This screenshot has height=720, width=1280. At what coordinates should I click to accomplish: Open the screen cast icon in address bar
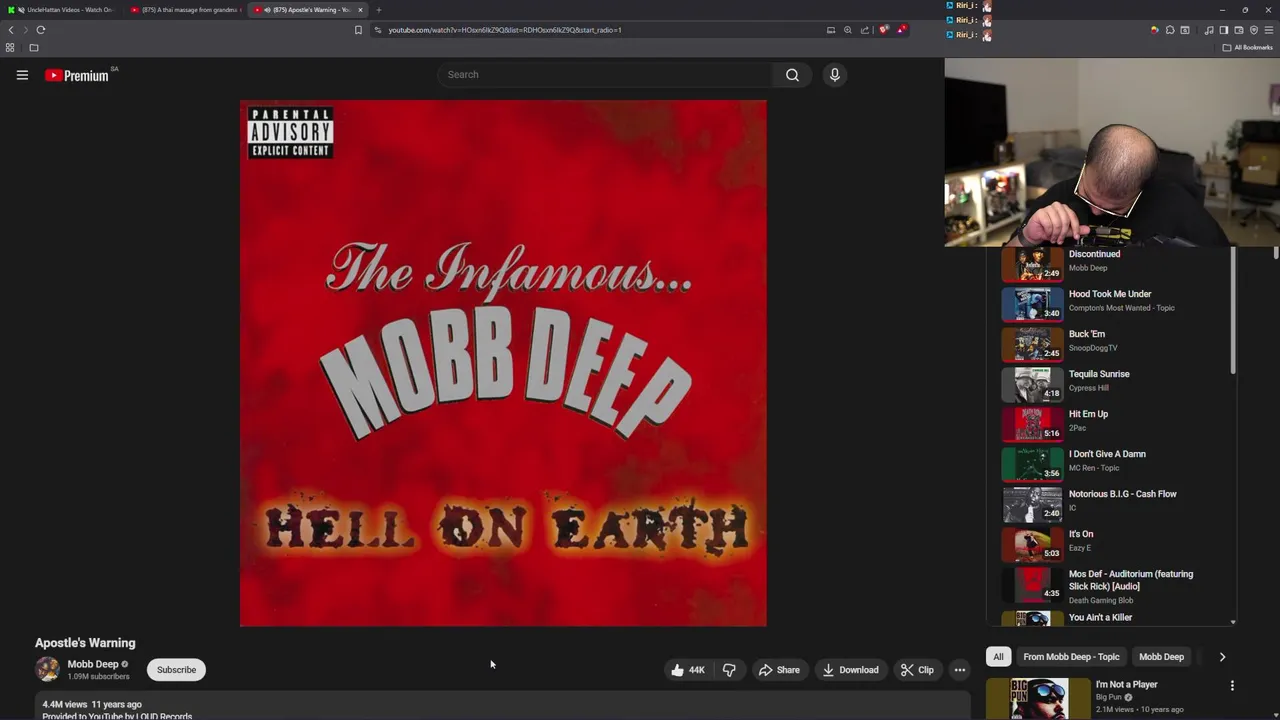click(x=831, y=30)
